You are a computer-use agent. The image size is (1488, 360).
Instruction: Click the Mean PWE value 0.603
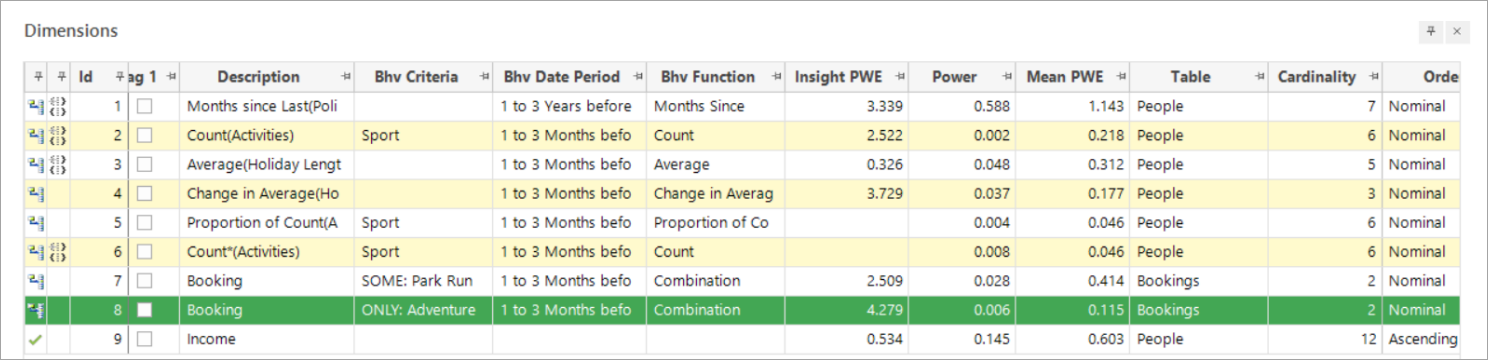[x=1073, y=339]
